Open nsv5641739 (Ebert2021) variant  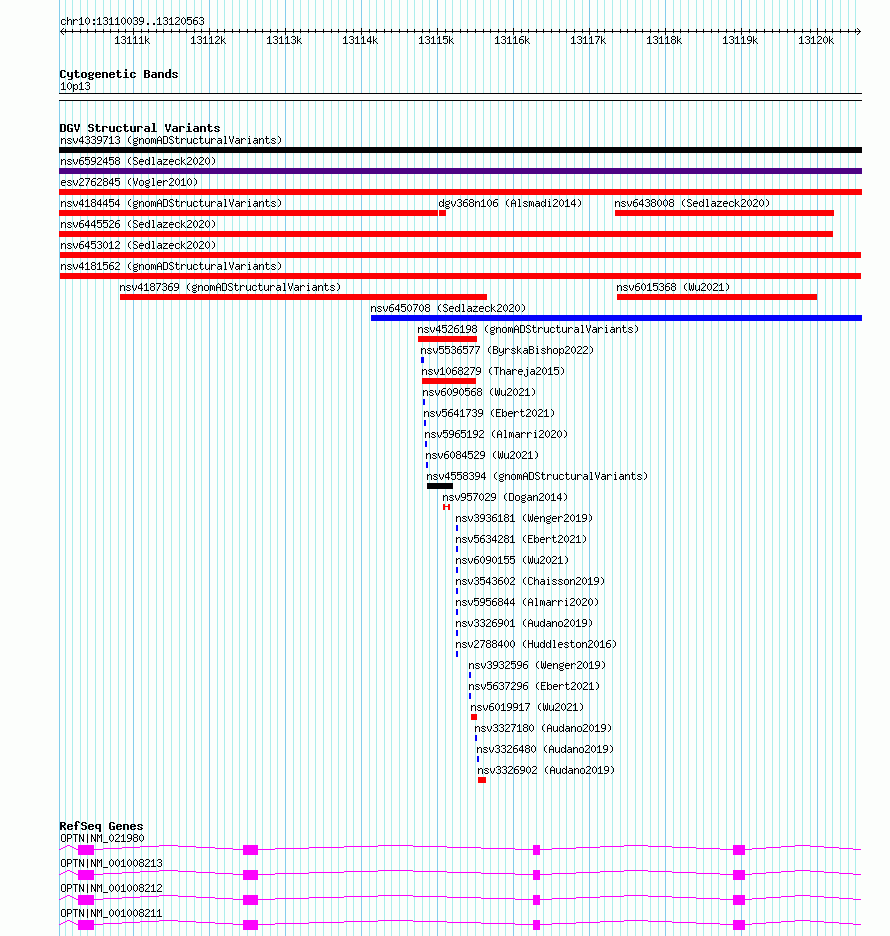pyautogui.click(x=489, y=413)
